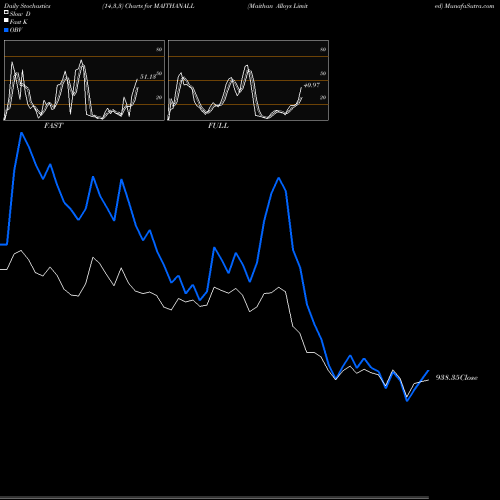This screenshot has width=500, height=500.
Task: Click the 'Daily Stochastics' title text
Action: tap(27, 6)
